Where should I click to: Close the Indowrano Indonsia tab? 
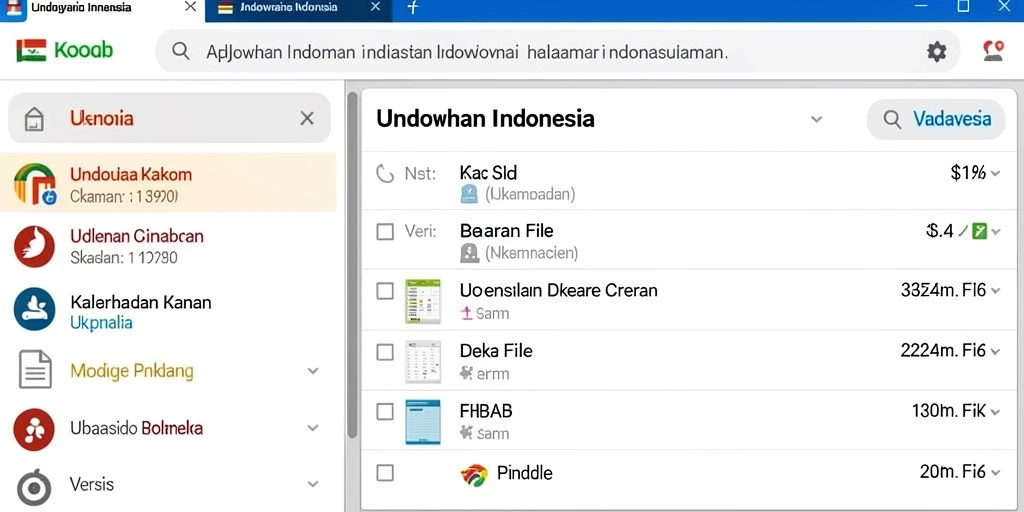pyautogui.click(x=375, y=7)
